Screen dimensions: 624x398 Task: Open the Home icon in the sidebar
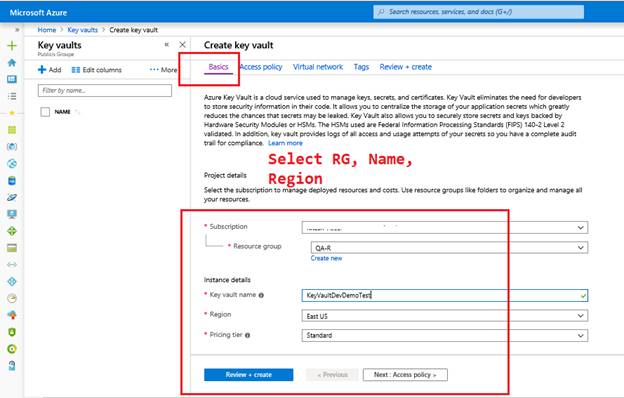point(12,62)
